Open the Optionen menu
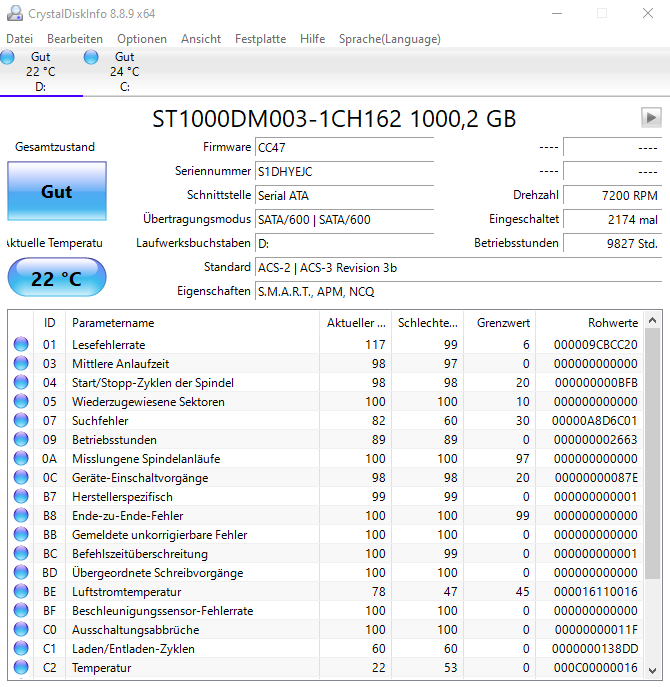 (142, 39)
